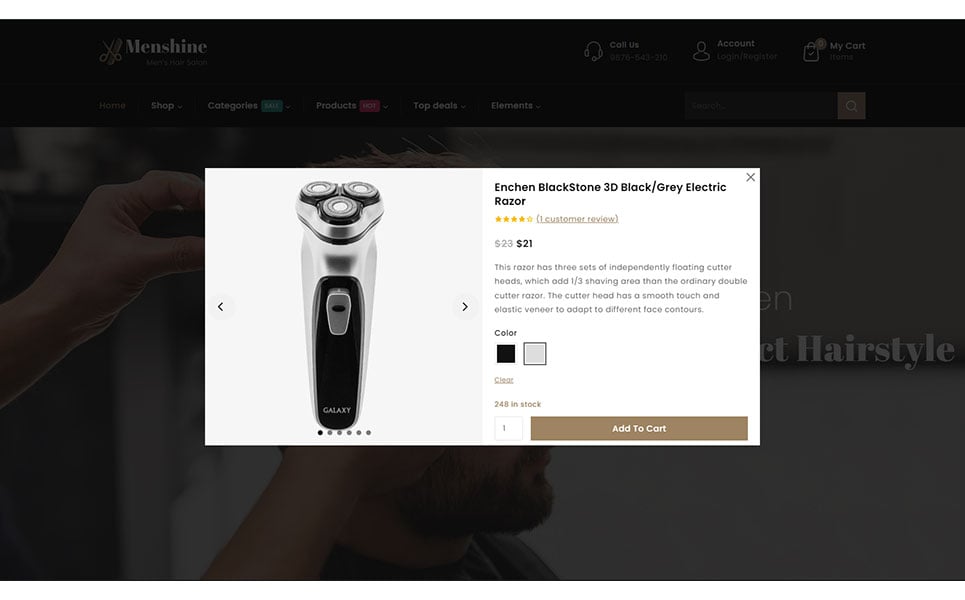This screenshot has width=965, height=600.
Task: Open the 1 customer review link
Action: coord(577,219)
